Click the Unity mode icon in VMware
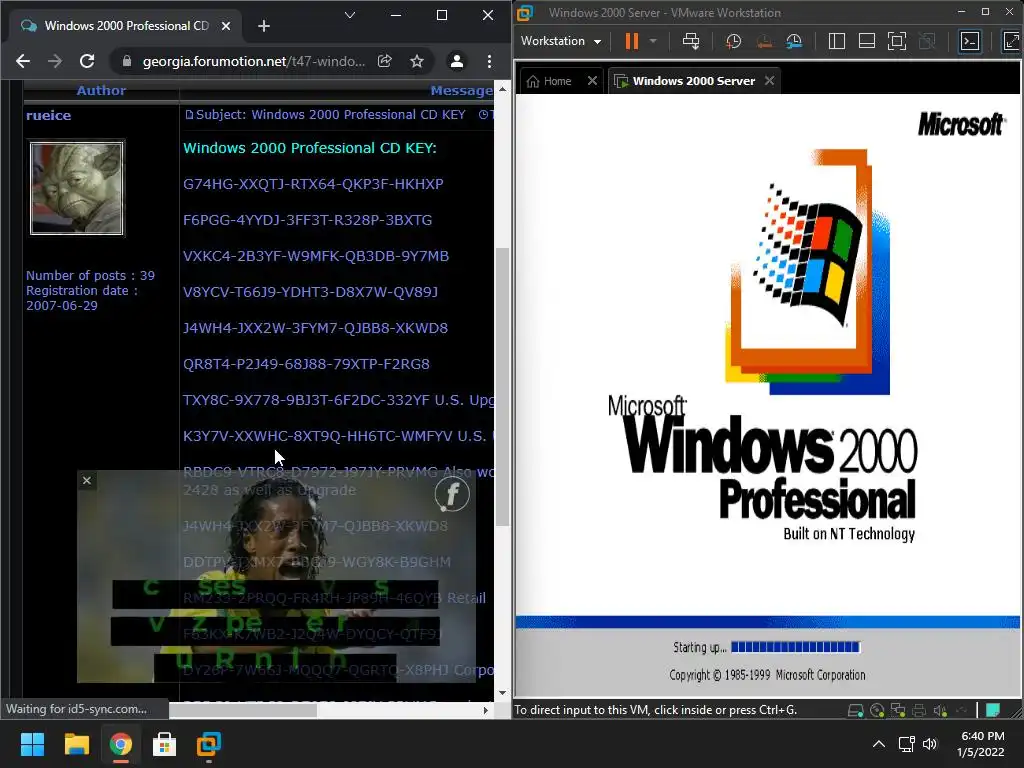This screenshot has width=1024, height=768. (927, 41)
